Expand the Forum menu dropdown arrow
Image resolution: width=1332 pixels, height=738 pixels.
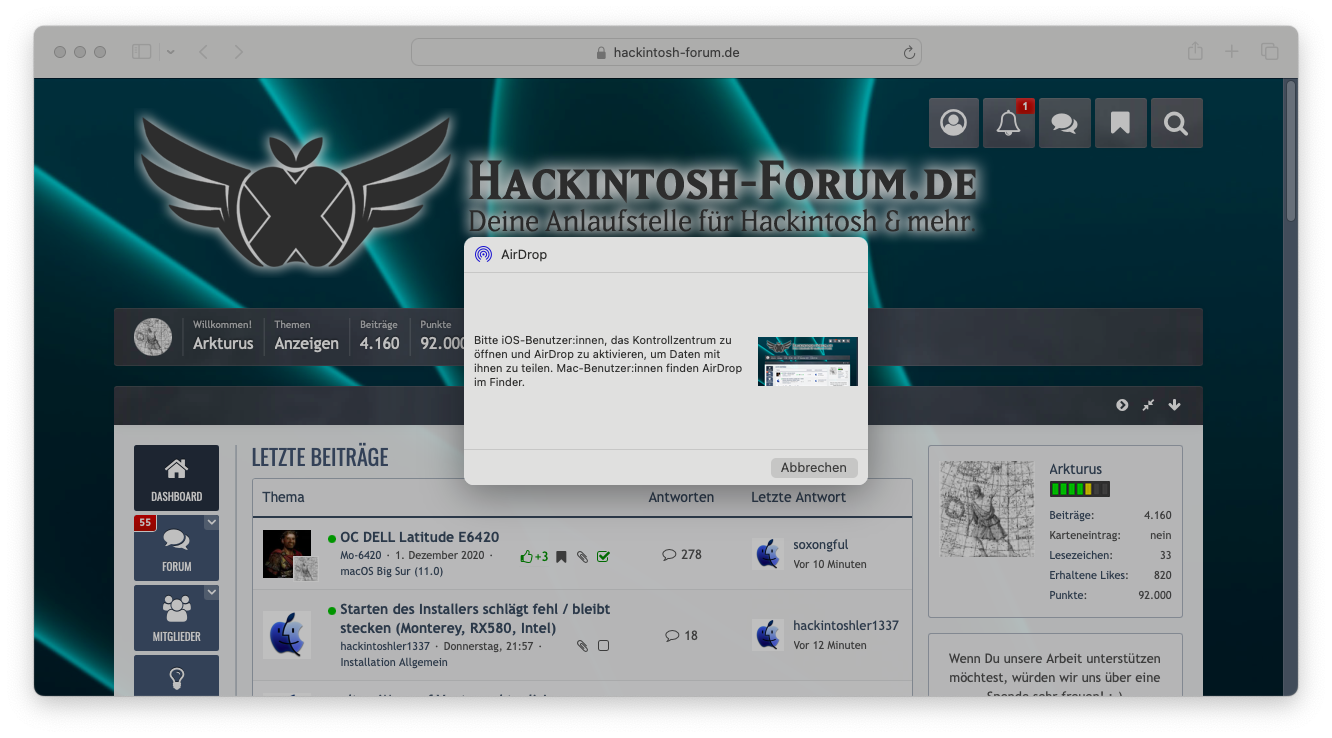click(x=211, y=523)
